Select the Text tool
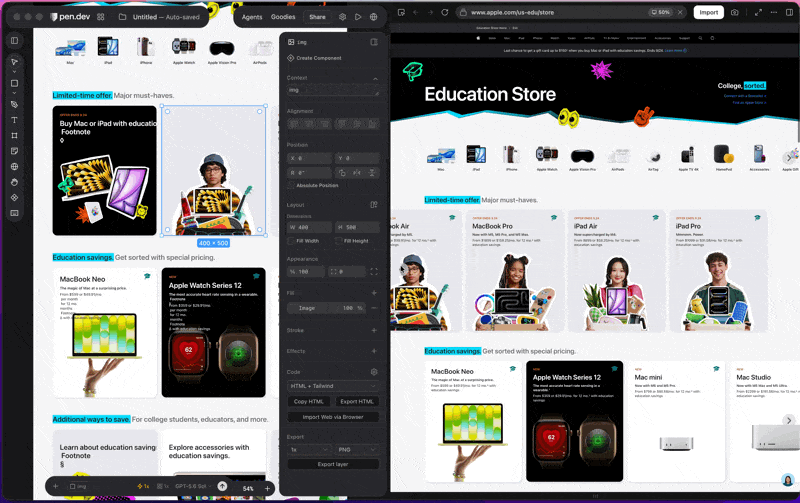This screenshot has width=800, height=503. click(14, 120)
